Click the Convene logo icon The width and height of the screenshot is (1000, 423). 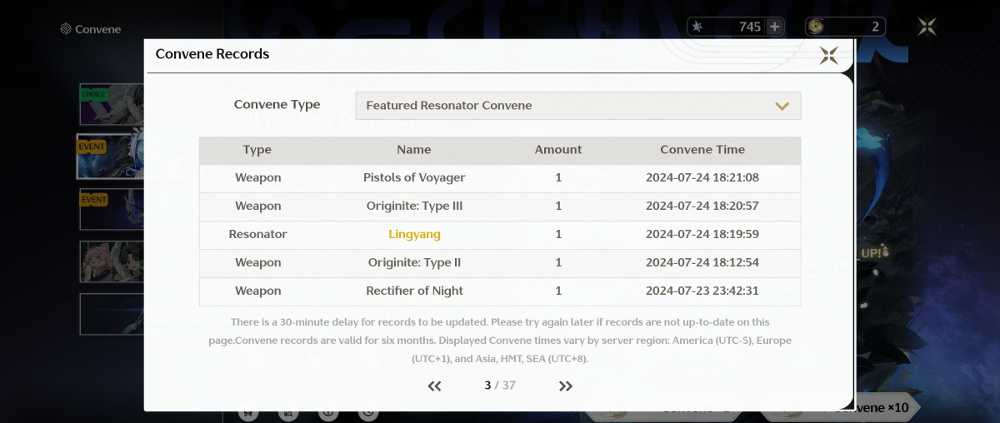tap(66, 29)
